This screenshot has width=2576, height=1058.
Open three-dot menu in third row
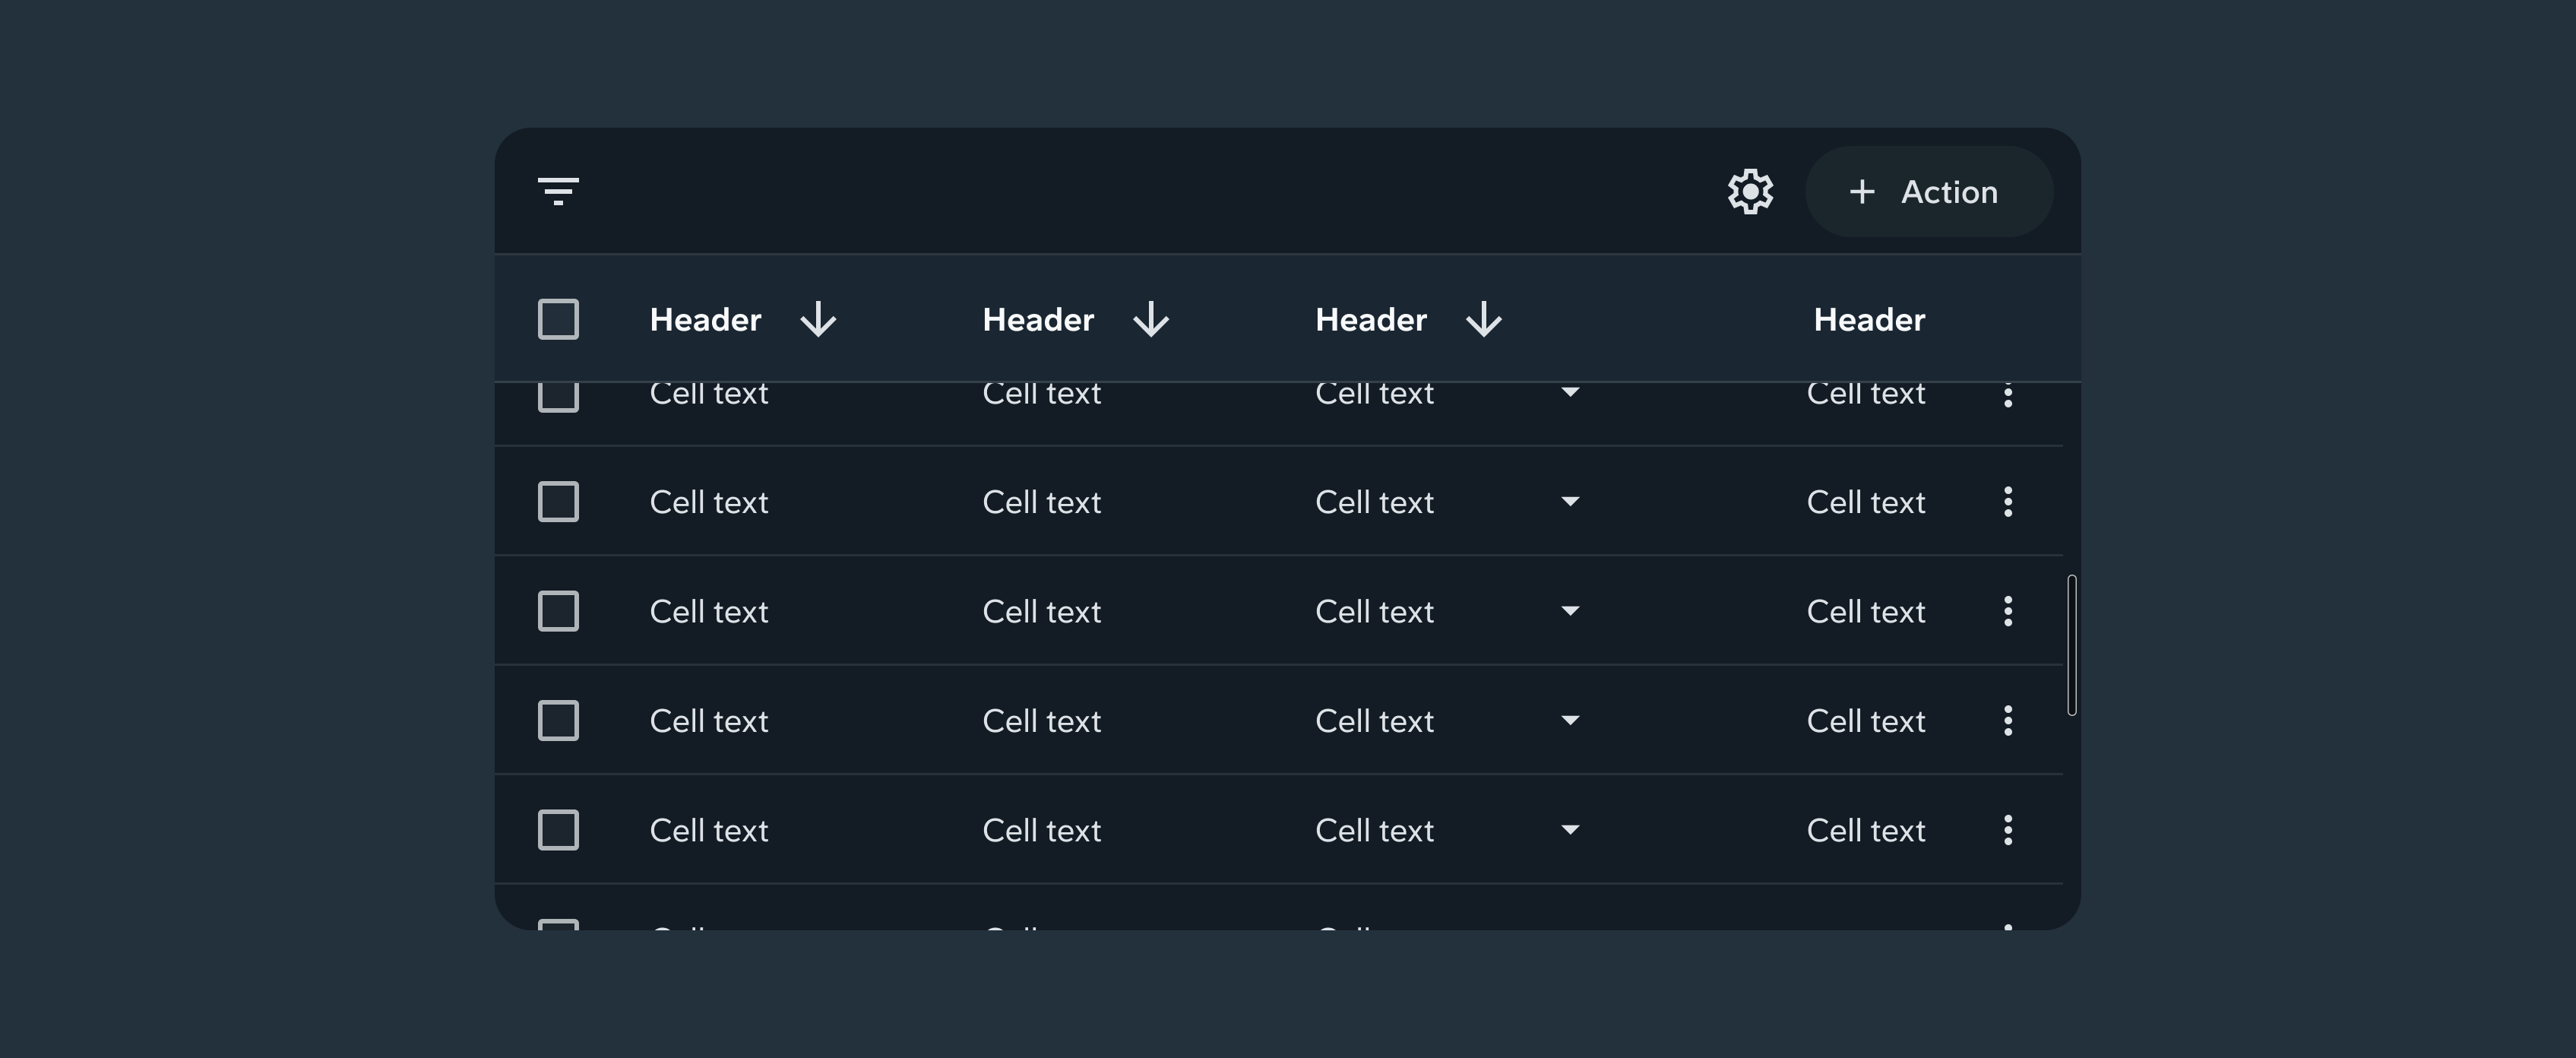(2007, 611)
